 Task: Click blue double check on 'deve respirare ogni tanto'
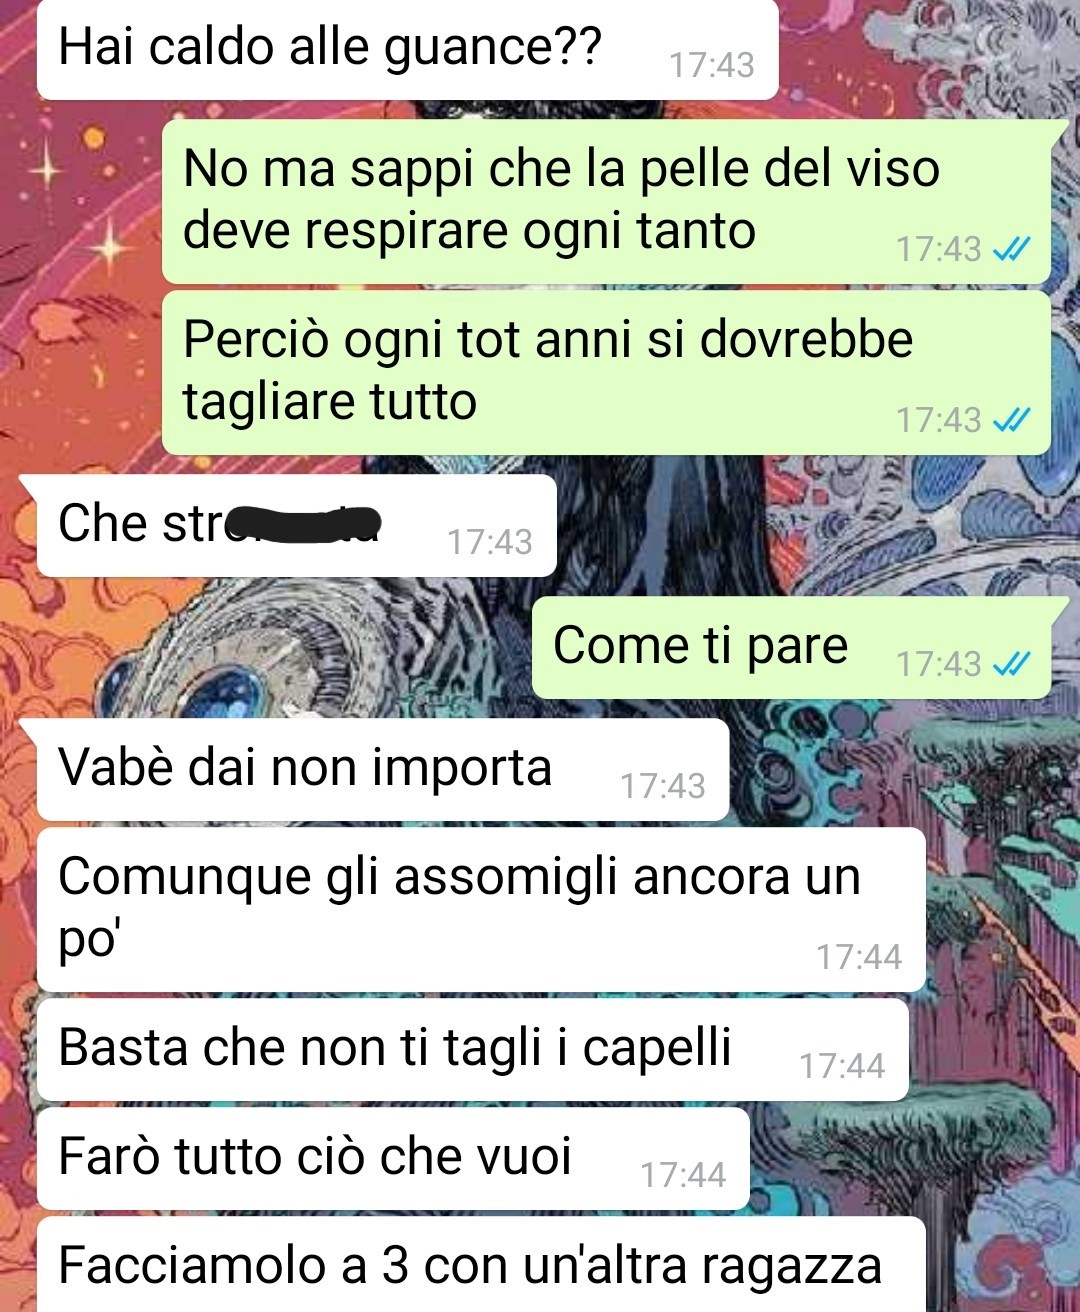1011,249
